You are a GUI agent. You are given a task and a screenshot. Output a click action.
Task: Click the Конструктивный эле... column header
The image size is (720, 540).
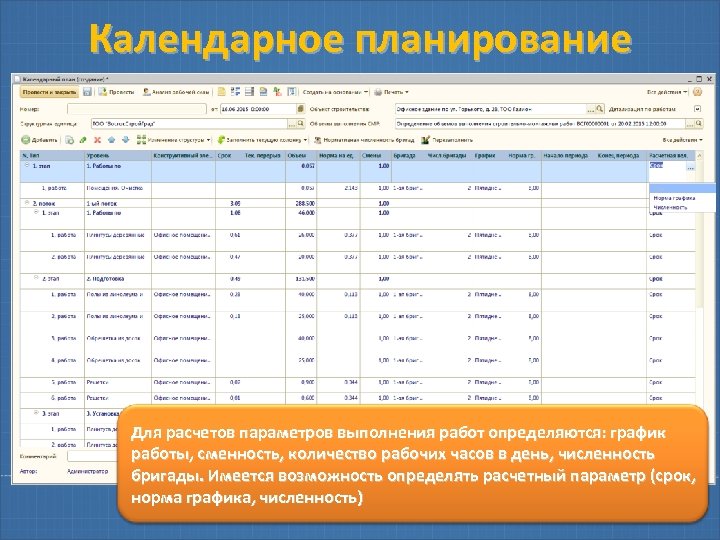click(183, 156)
